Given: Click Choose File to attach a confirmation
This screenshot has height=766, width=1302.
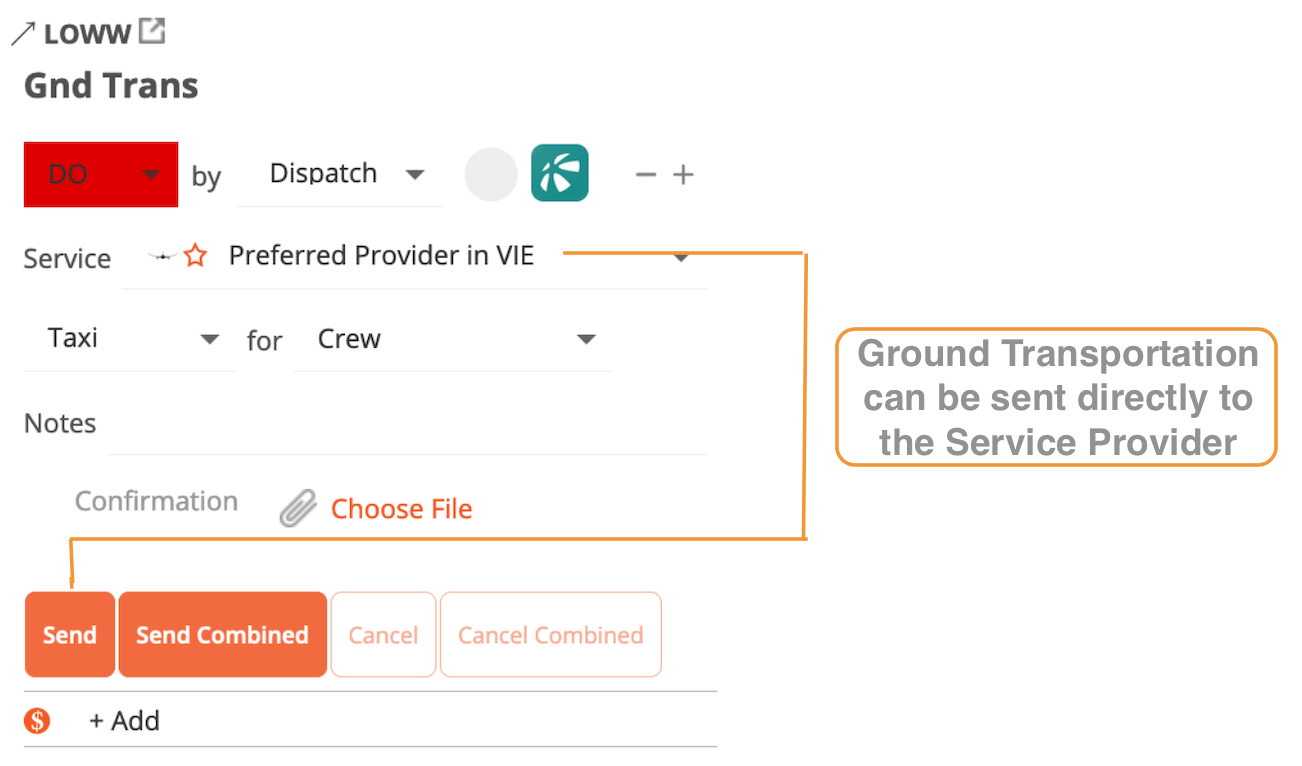Looking at the screenshot, I should 401,508.
